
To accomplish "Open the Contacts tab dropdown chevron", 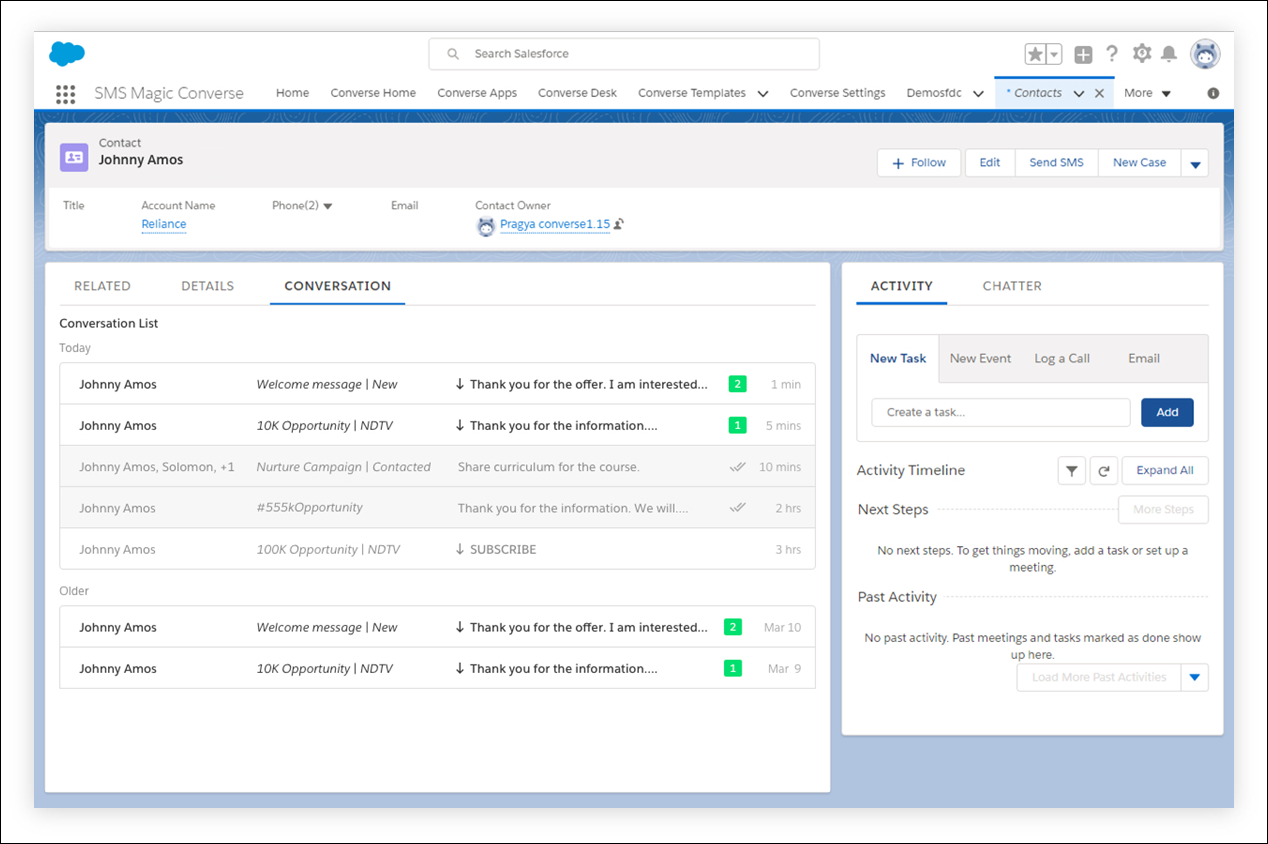I will (1079, 94).
